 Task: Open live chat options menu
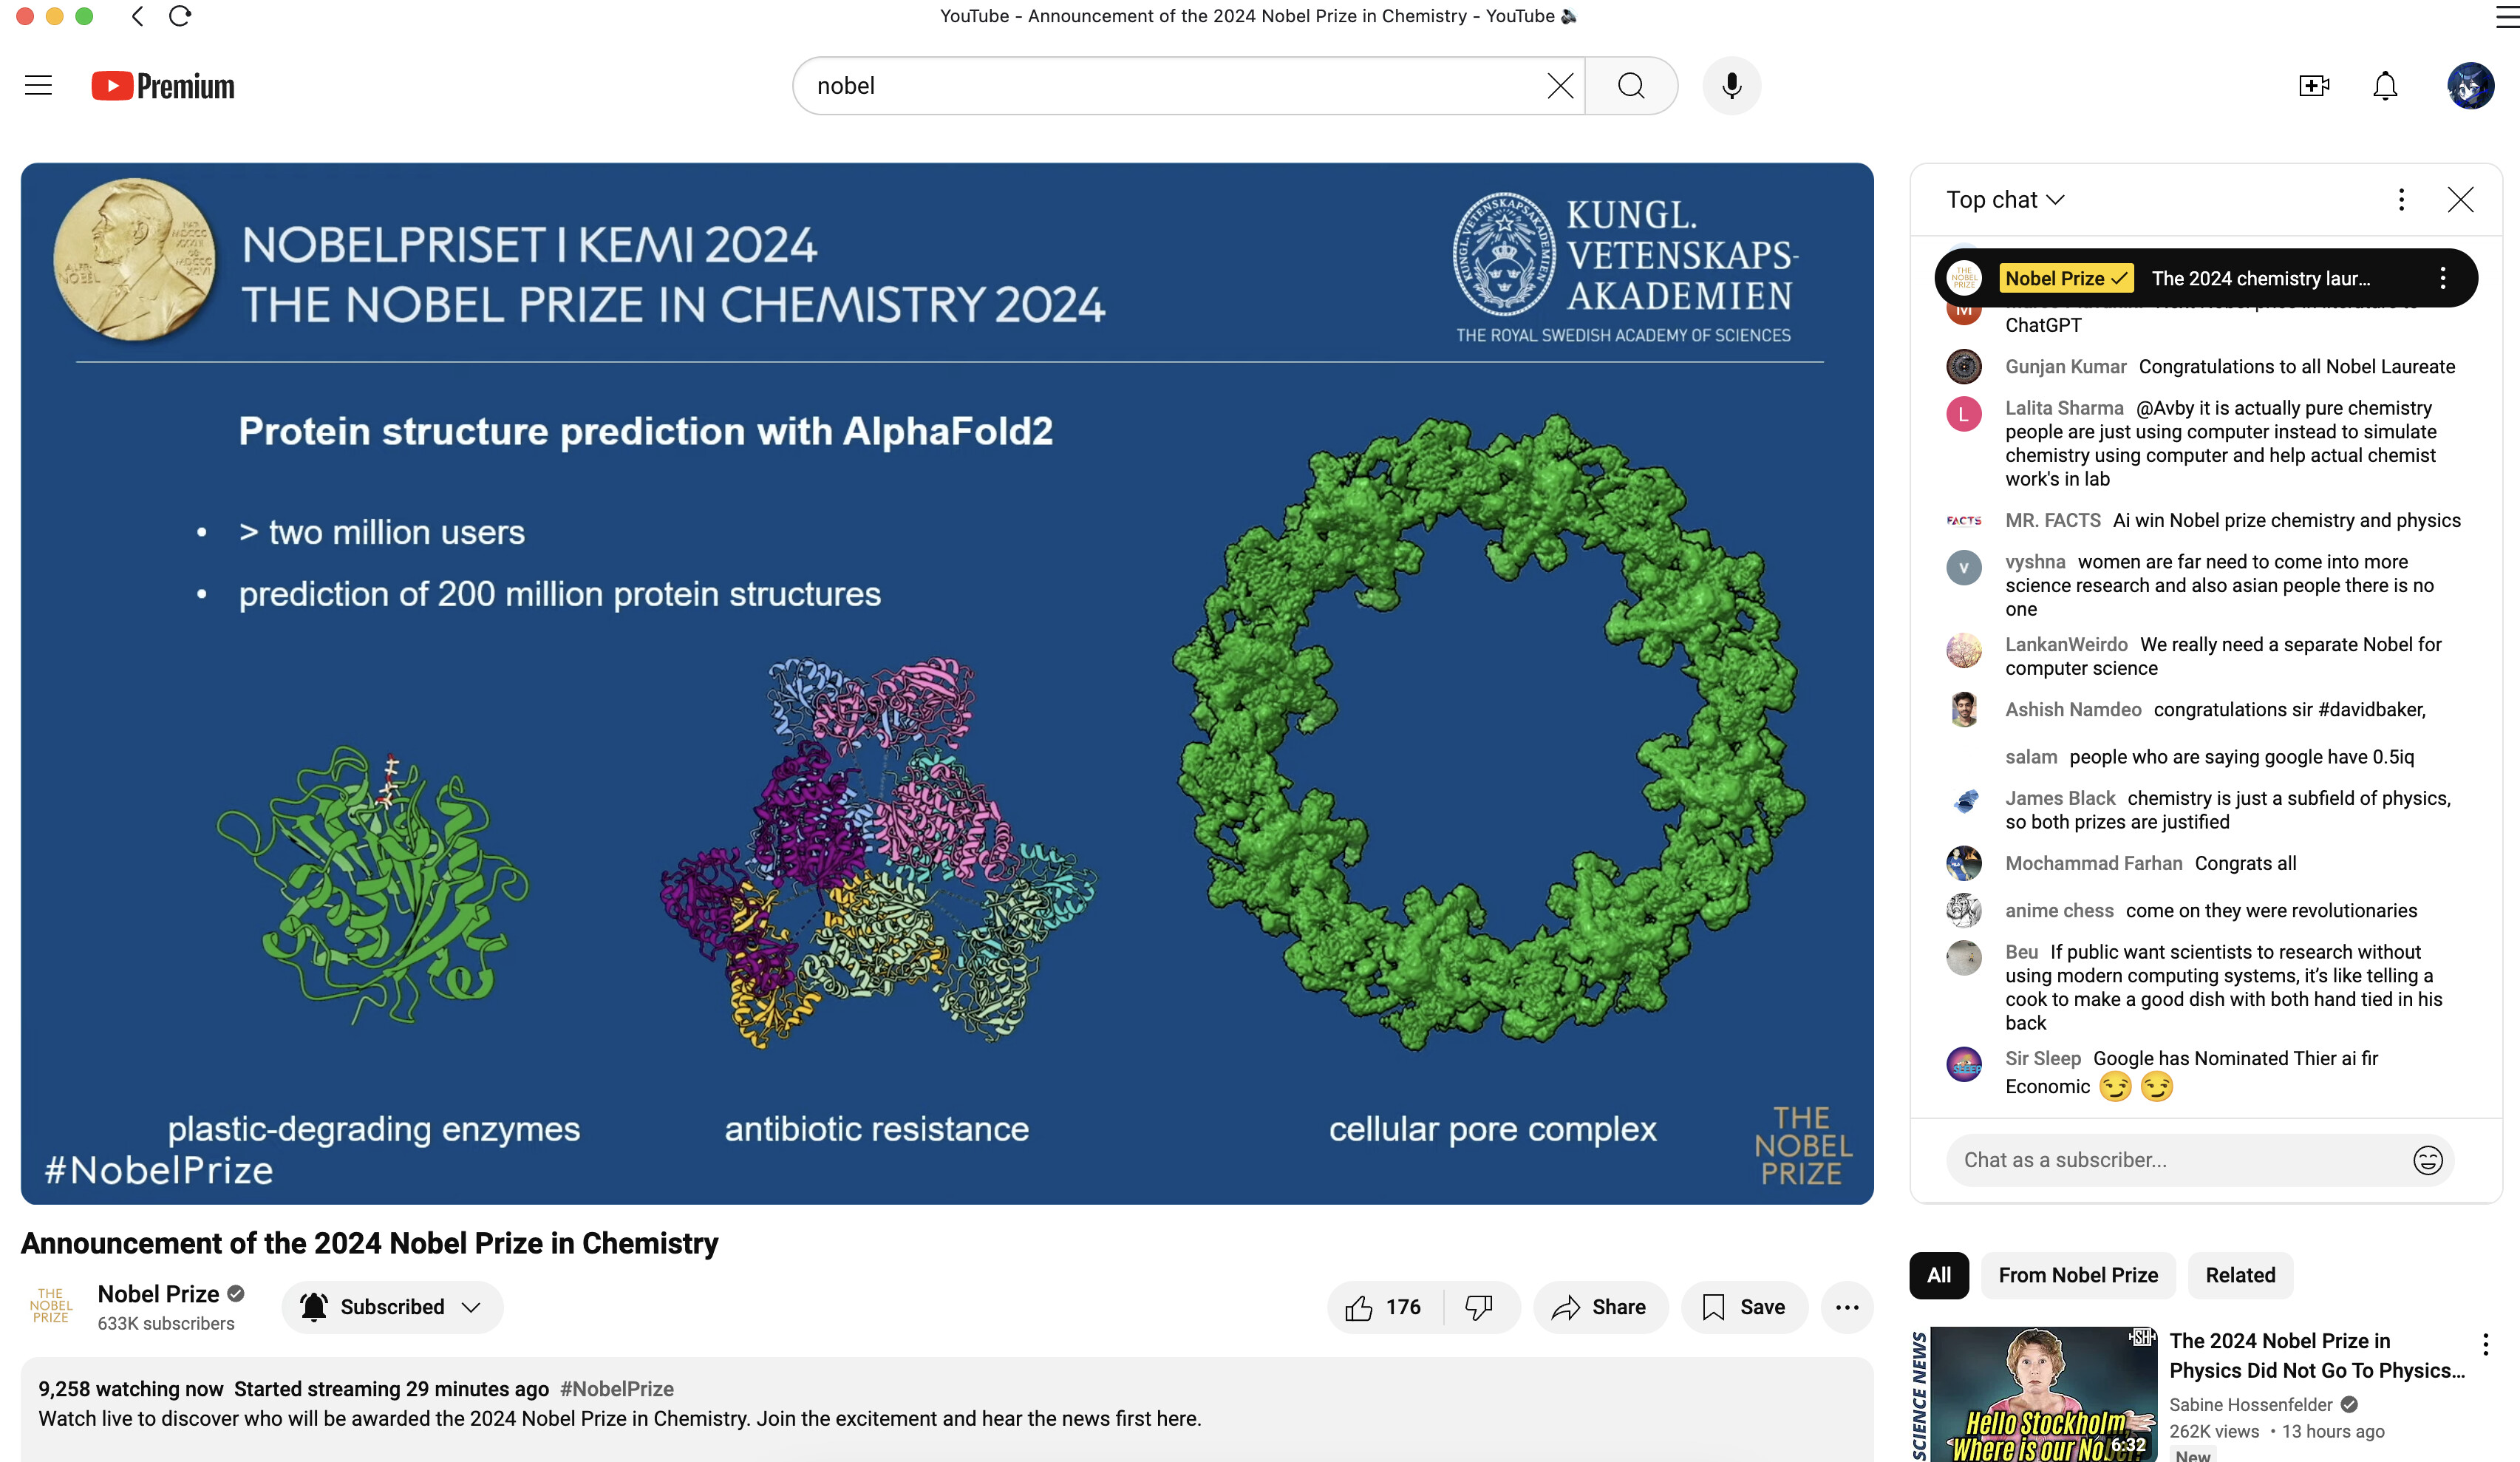click(2400, 200)
